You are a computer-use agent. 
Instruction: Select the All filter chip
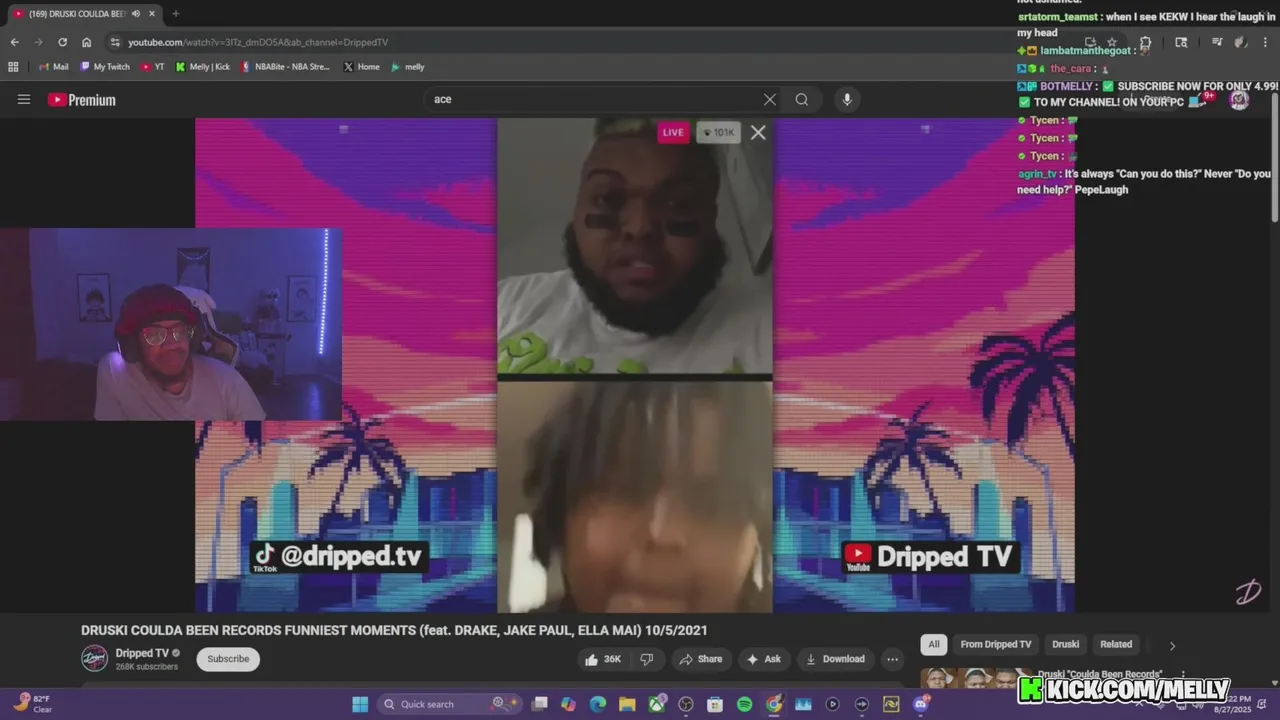pos(933,644)
